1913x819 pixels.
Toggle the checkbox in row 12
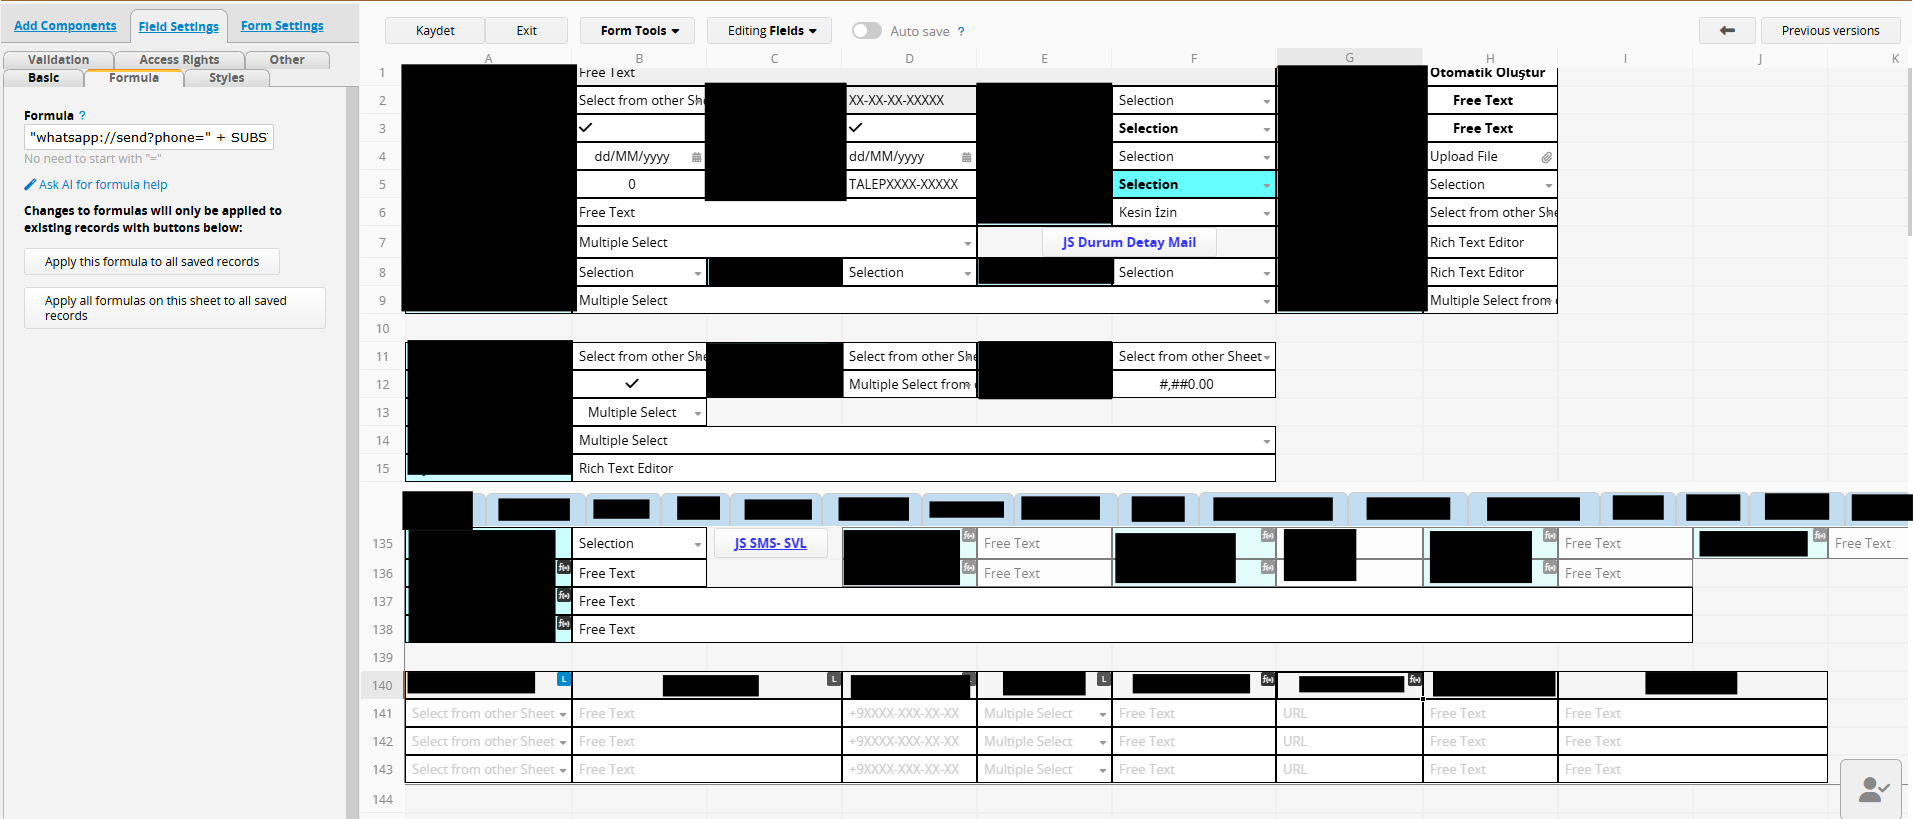(x=632, y=384)
